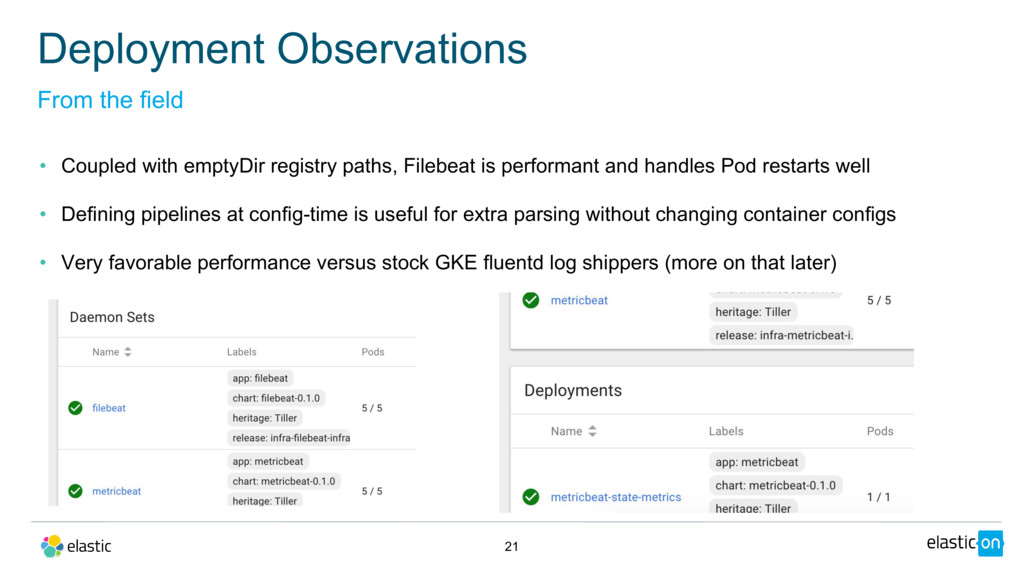Click the Pods column header in Daemon Sets
Image resolution: width=1024 pixels, height=576 pixels.
point(372,352)
